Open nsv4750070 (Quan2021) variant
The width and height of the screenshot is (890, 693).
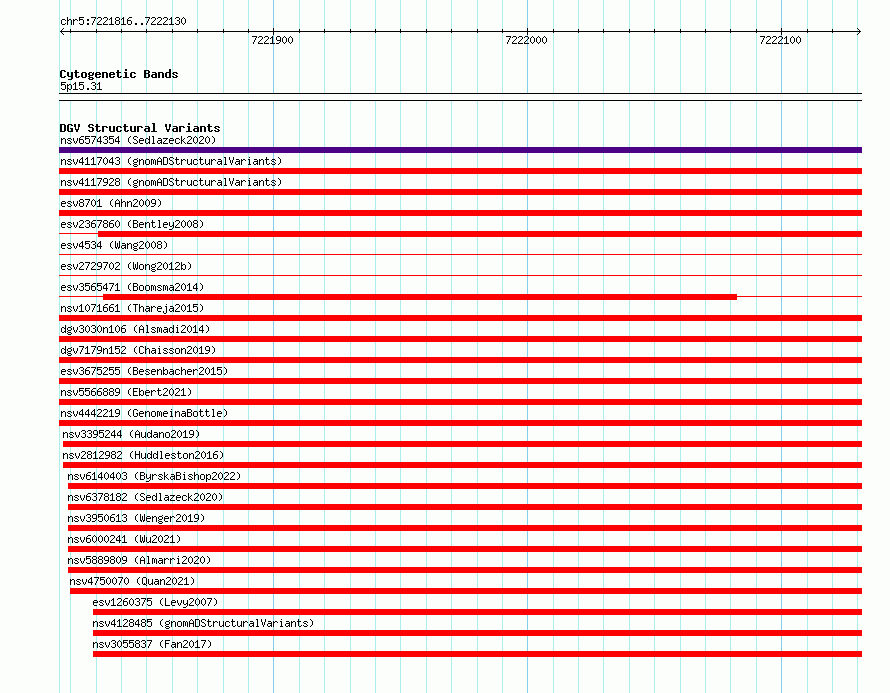(132, 581)
